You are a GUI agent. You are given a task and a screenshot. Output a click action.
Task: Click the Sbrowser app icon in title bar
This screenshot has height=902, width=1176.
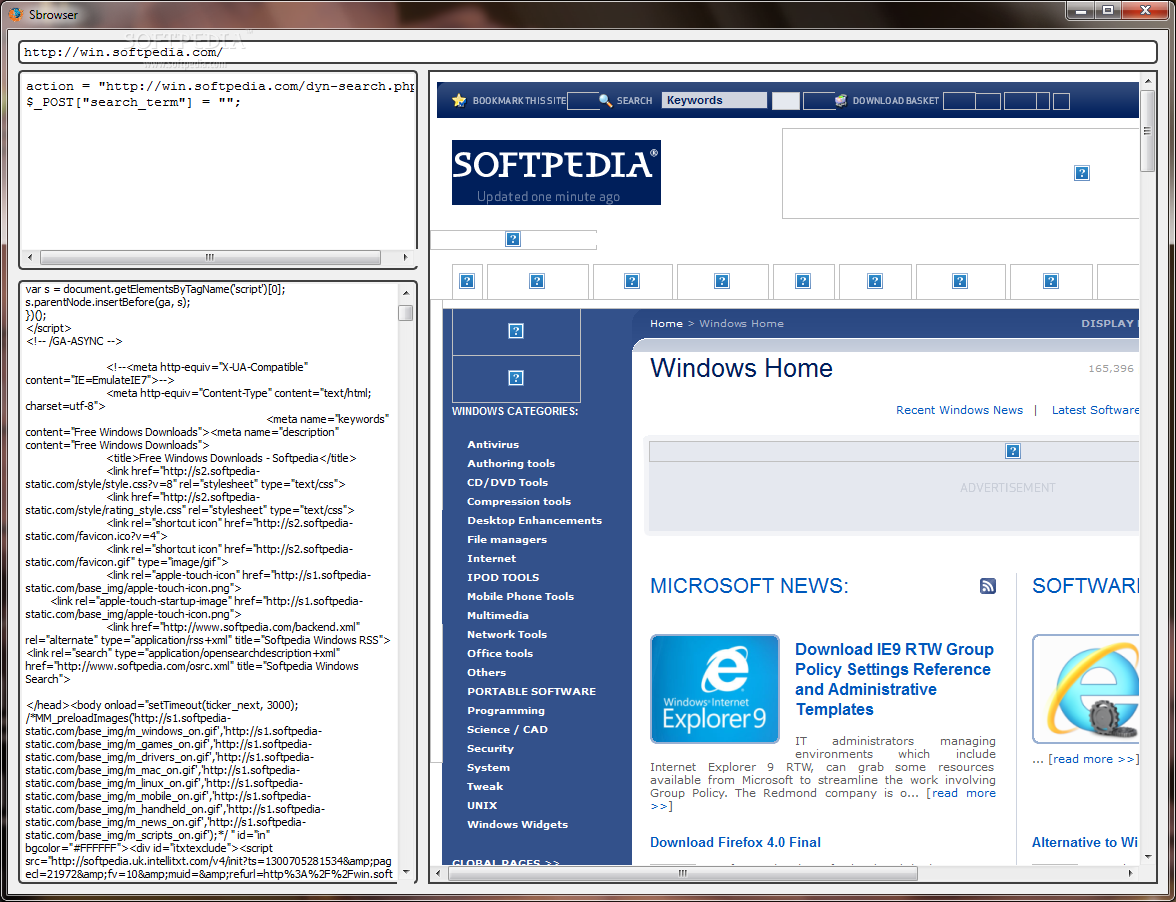(15, 14)
